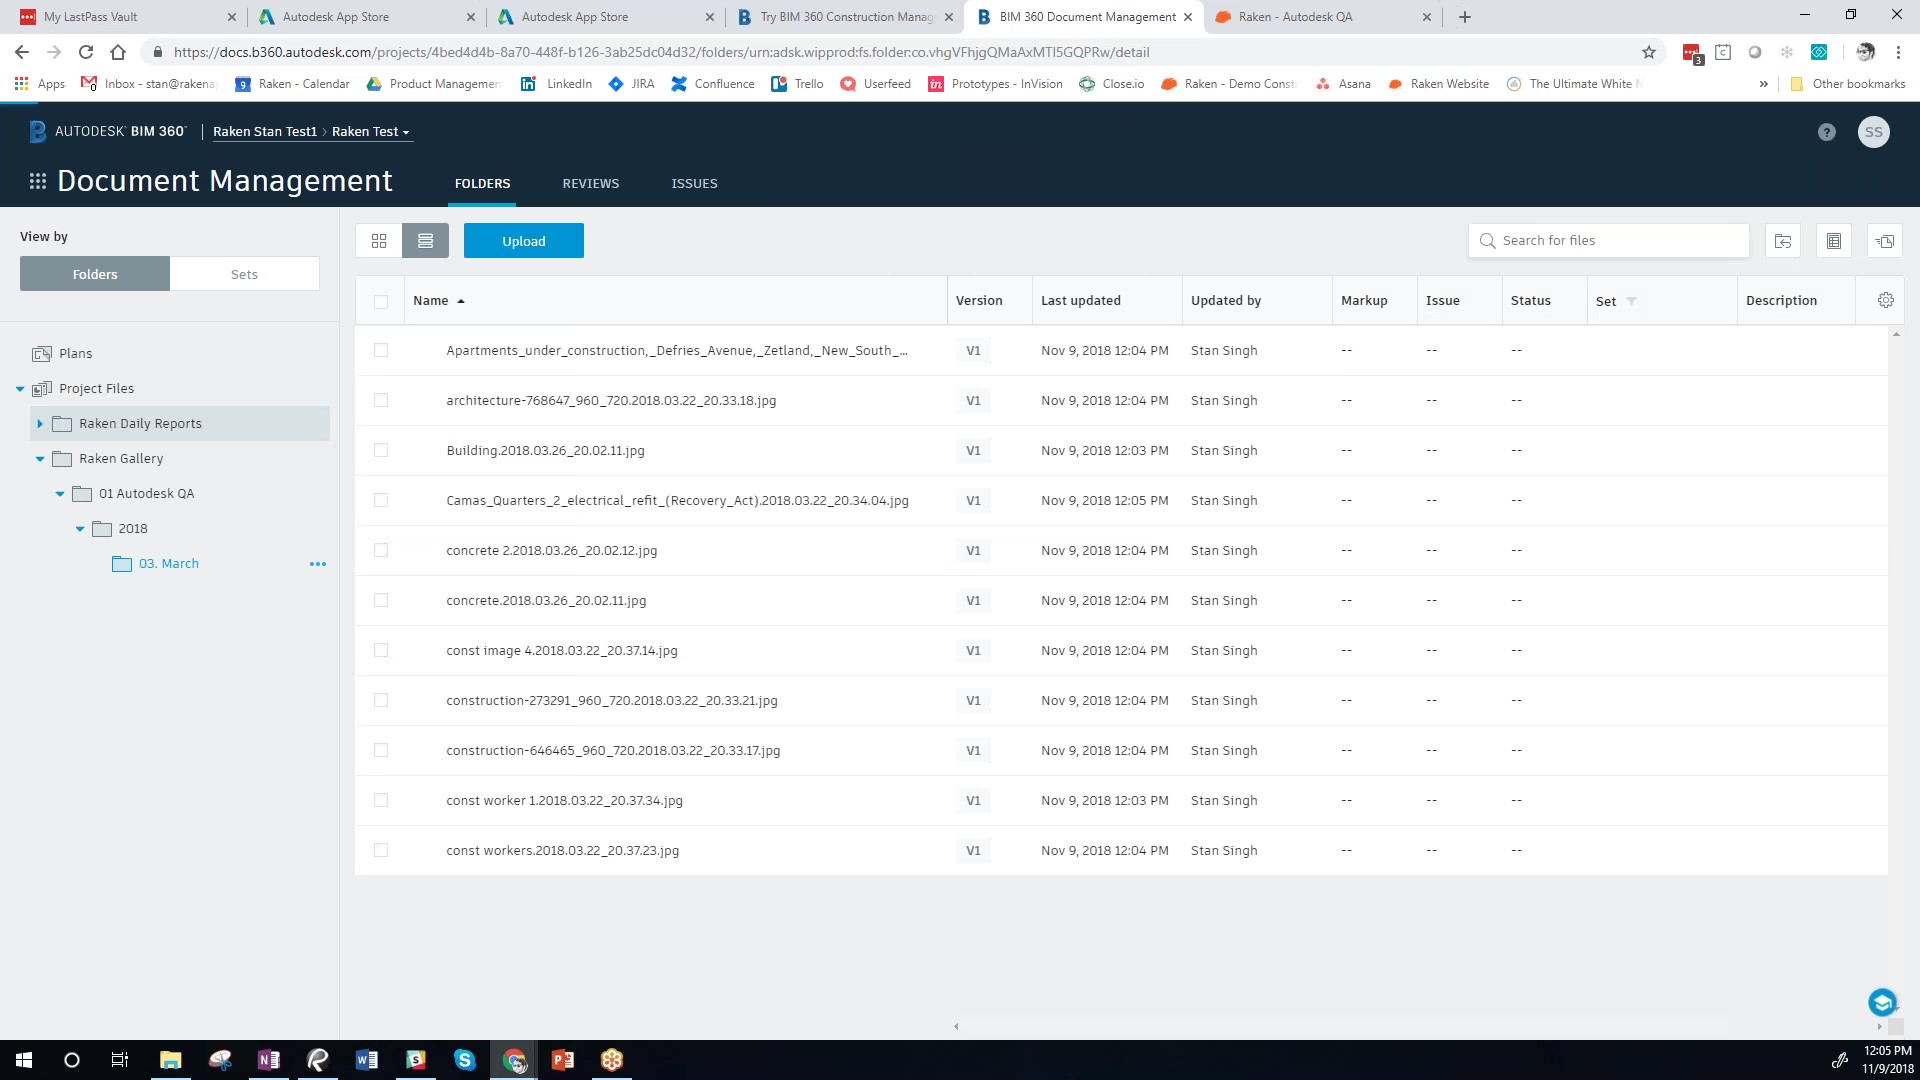Switch to the Reviews tab
Image resolution: width=1920 pixels, height=1080 pixels.
[590, 183]
